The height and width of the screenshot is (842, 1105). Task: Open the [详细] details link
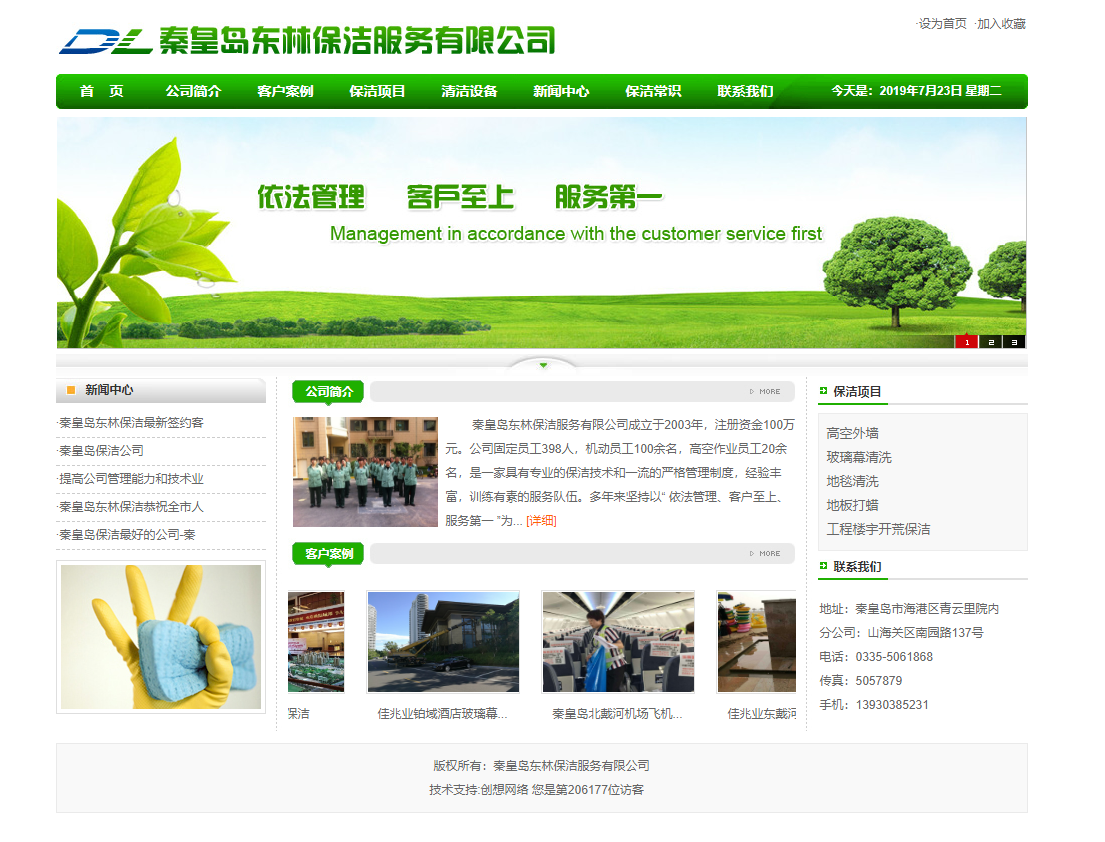pyautogui.click(x=541, y=521)
